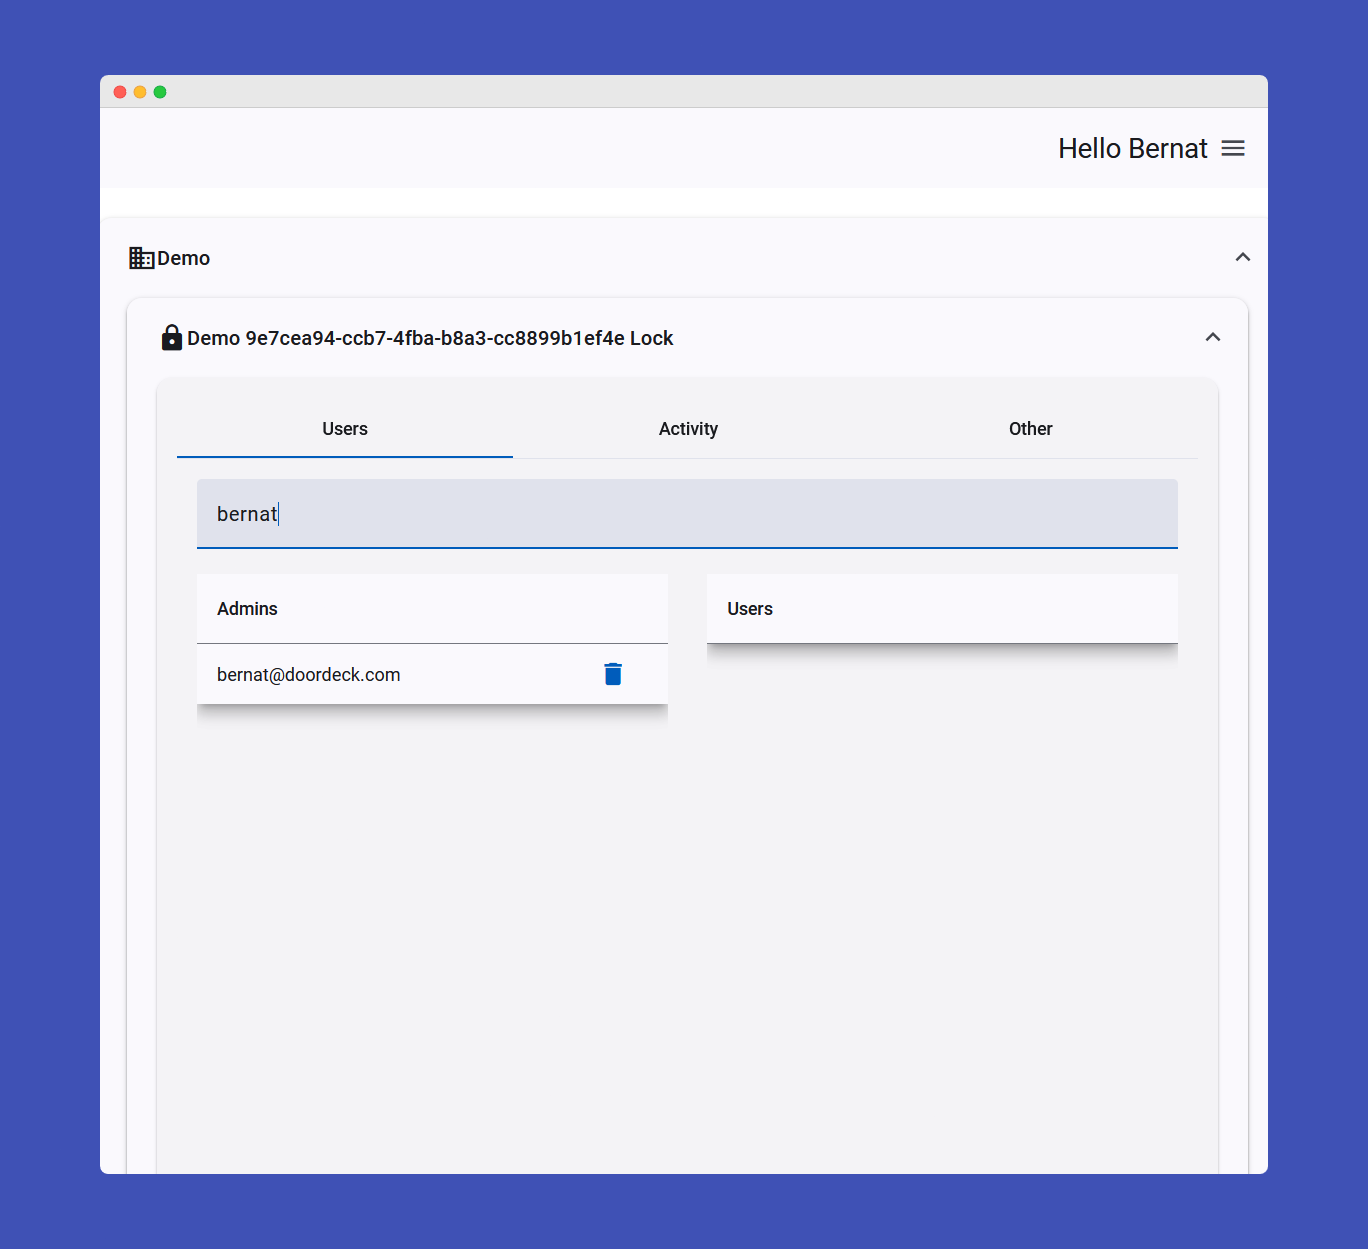The image size is (1368, 1249).
Task: Collapse the Demo Lock panel chevron
Action: tap(1212, 338)
